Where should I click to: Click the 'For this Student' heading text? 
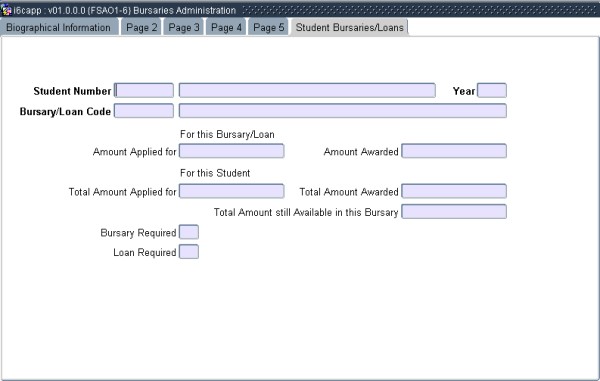(x=215, y=173)
